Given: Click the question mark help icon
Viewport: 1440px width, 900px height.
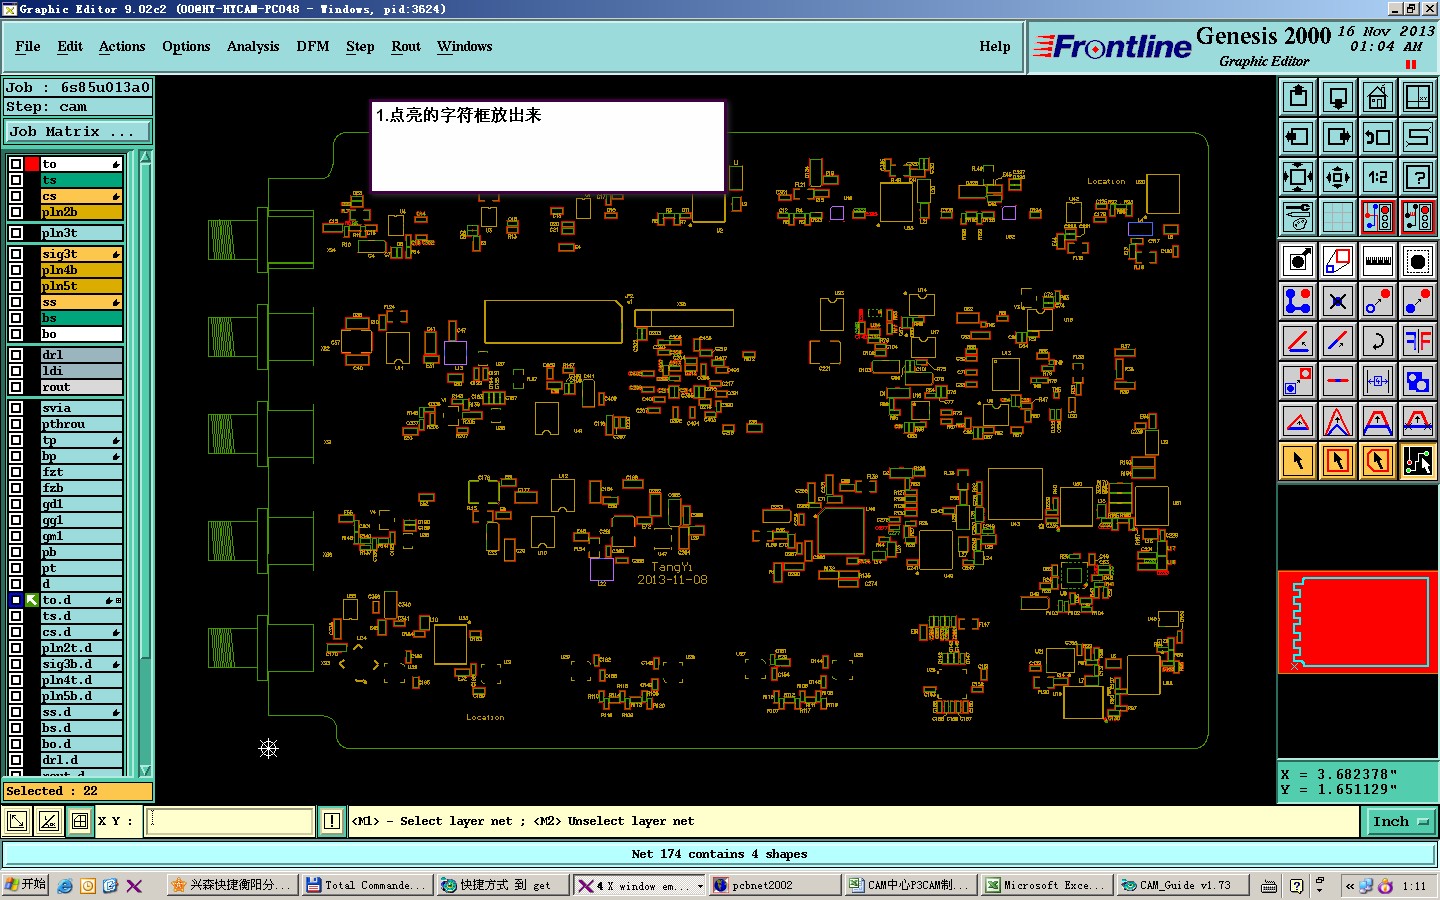Looking at the screenshot, I should tap(1418, 177).
